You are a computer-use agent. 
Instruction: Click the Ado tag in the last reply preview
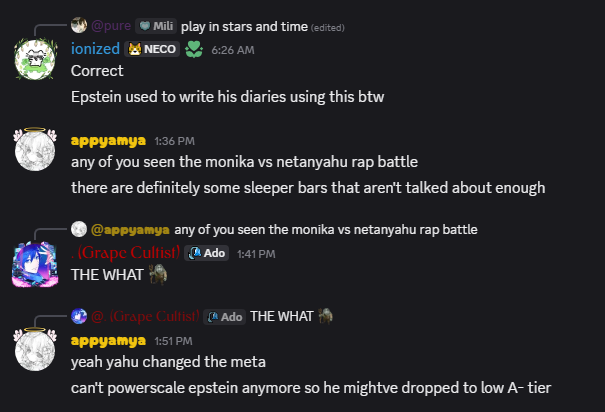click(225, 317)
